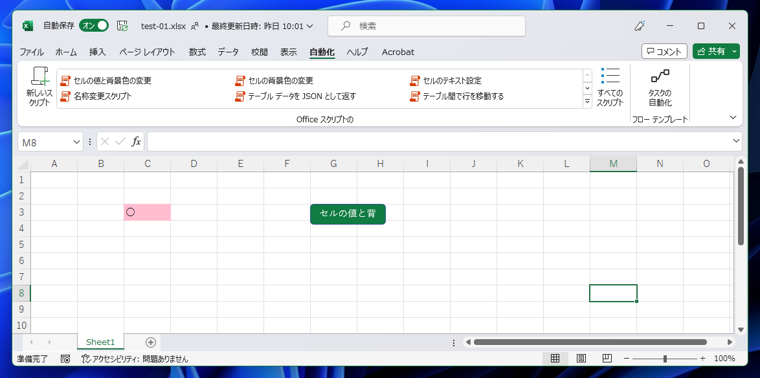Screen dimensions: 760x378
Task: Open the Acrobat tab
Action: click(398, 52)
